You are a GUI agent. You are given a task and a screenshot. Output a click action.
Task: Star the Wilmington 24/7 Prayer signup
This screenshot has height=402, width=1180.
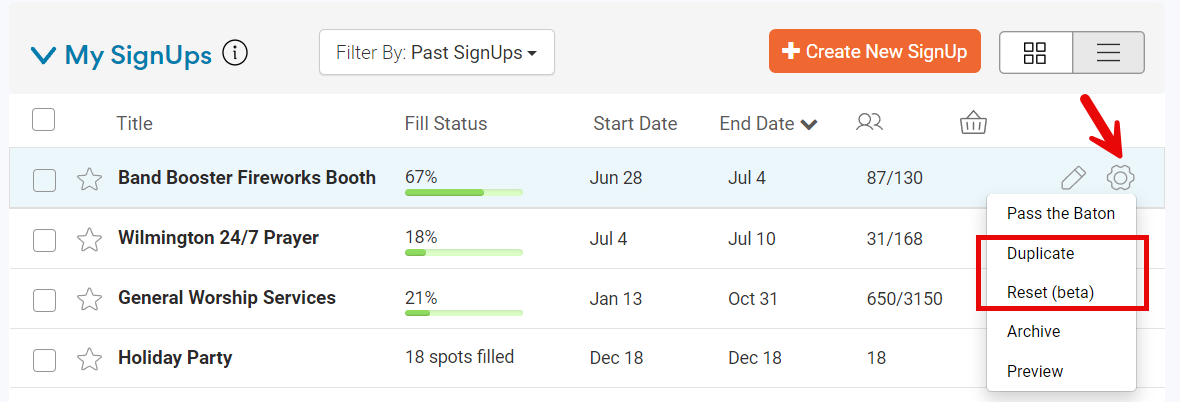click(90, 239)
